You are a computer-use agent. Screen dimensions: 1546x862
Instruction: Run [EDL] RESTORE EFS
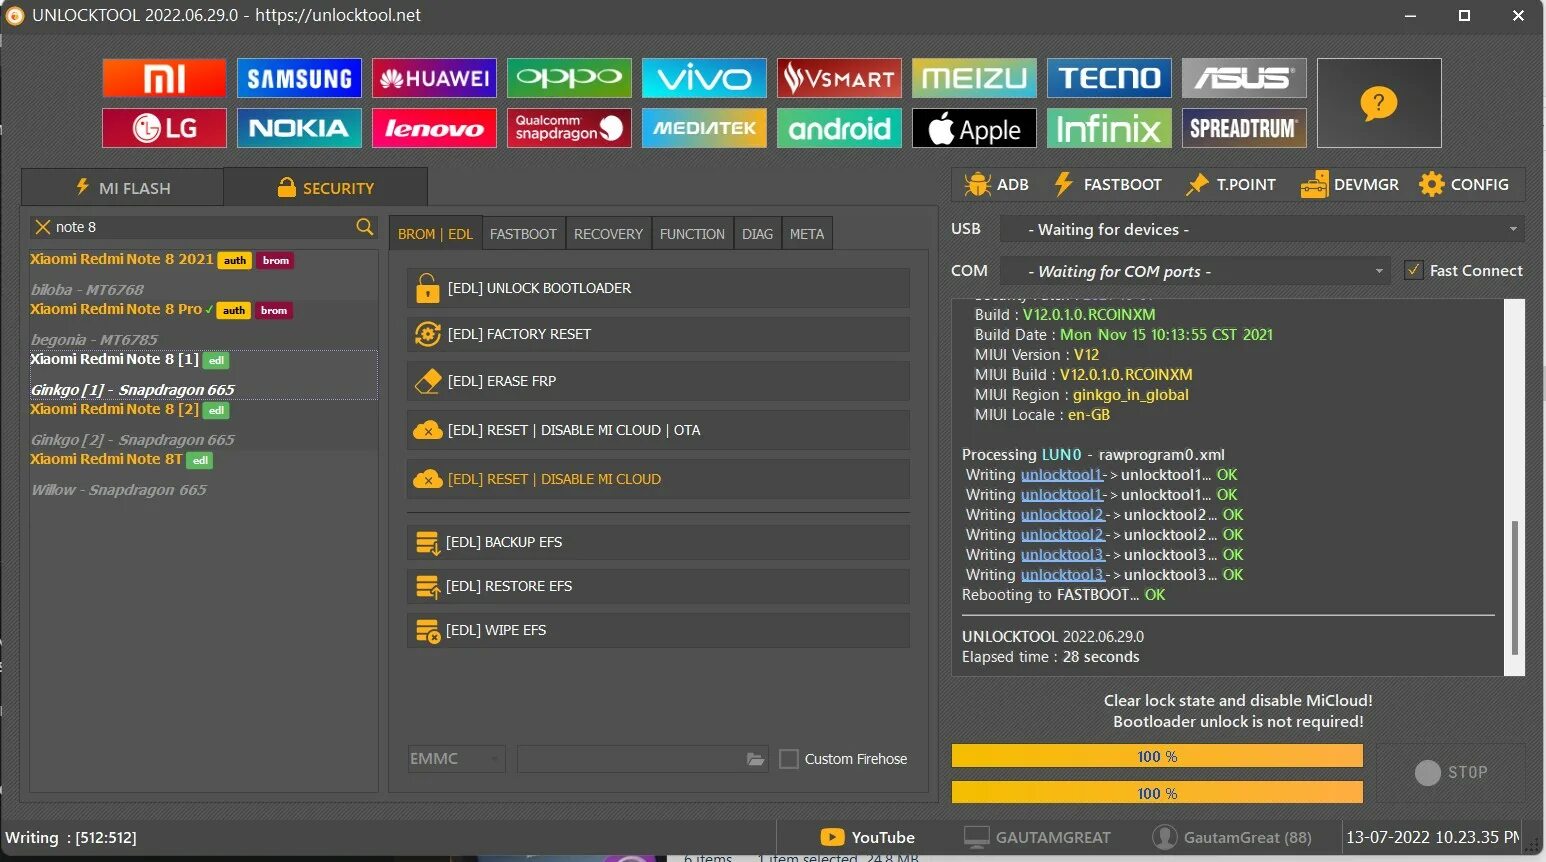coord(658,586)
